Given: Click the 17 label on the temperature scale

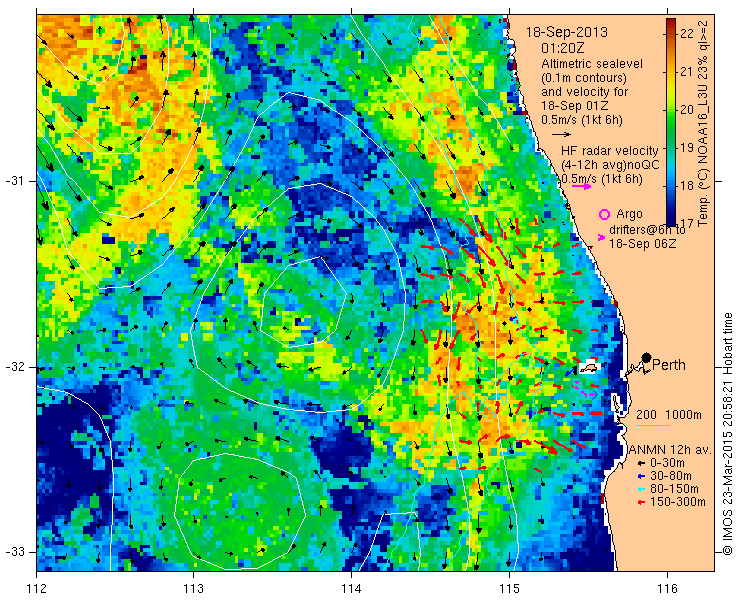Looking at the screenshot, I should pos(687,222).
